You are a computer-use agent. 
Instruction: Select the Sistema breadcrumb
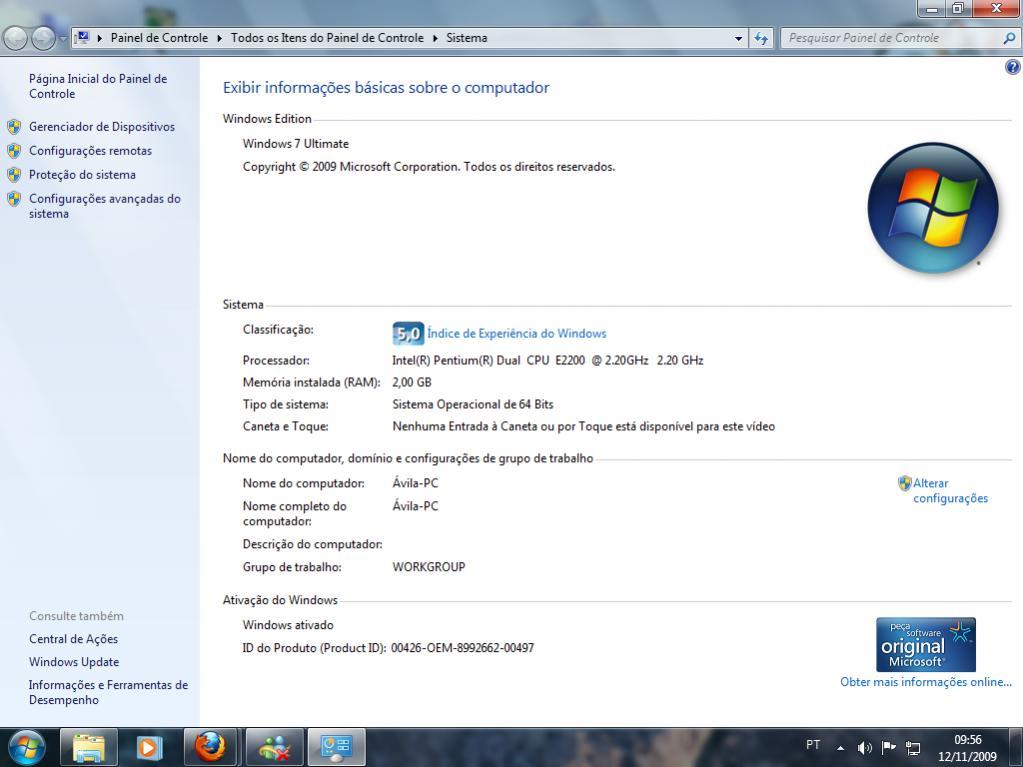click(466, 38)
